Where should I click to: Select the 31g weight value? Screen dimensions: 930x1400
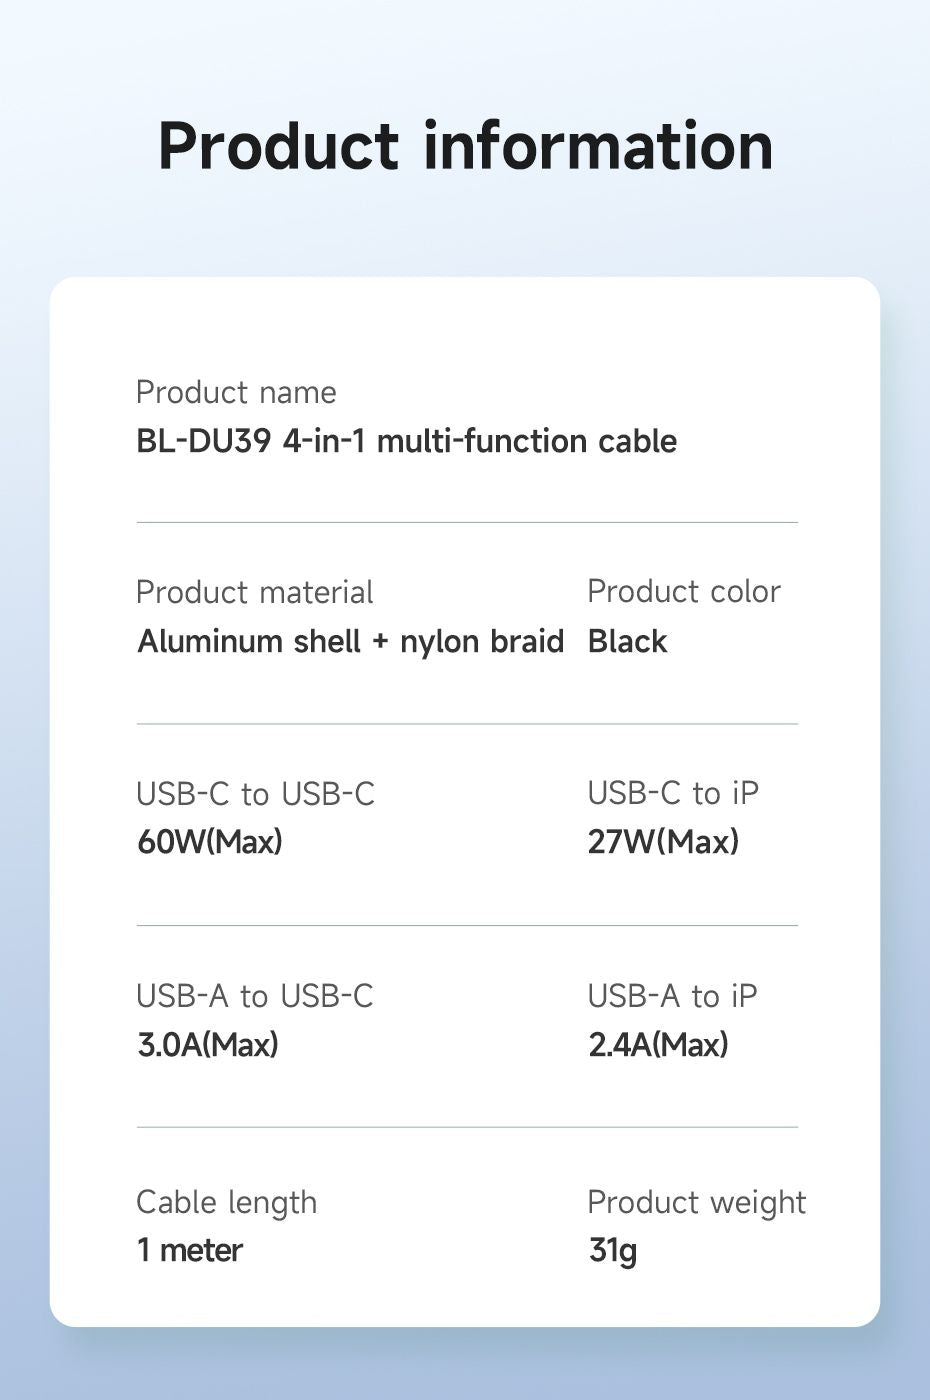[x=612, y=1250]
